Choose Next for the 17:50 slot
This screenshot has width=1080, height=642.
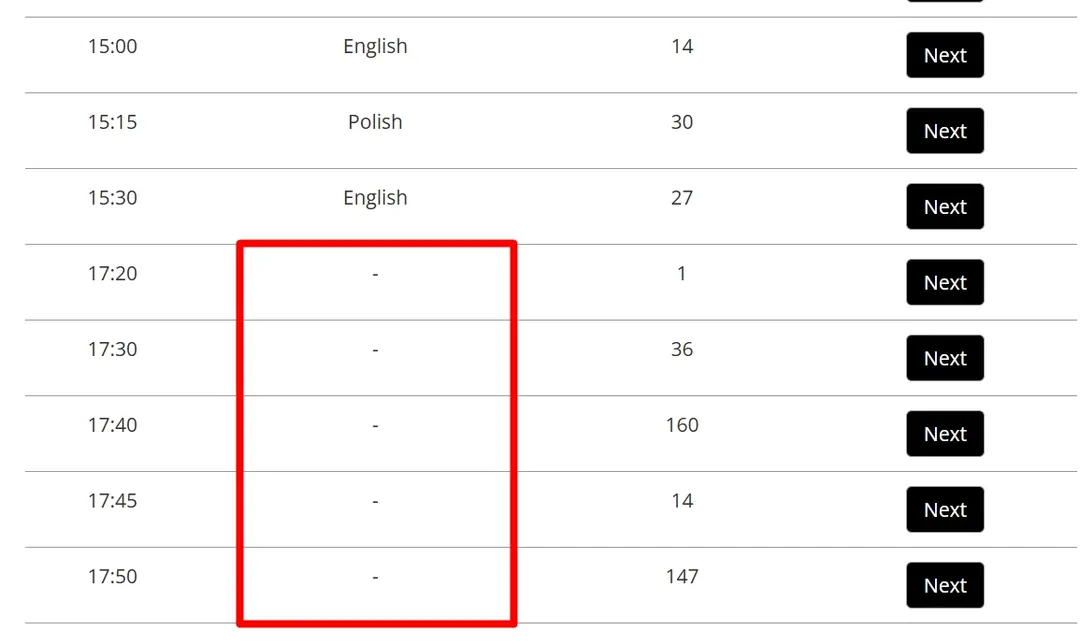[944, 586]
